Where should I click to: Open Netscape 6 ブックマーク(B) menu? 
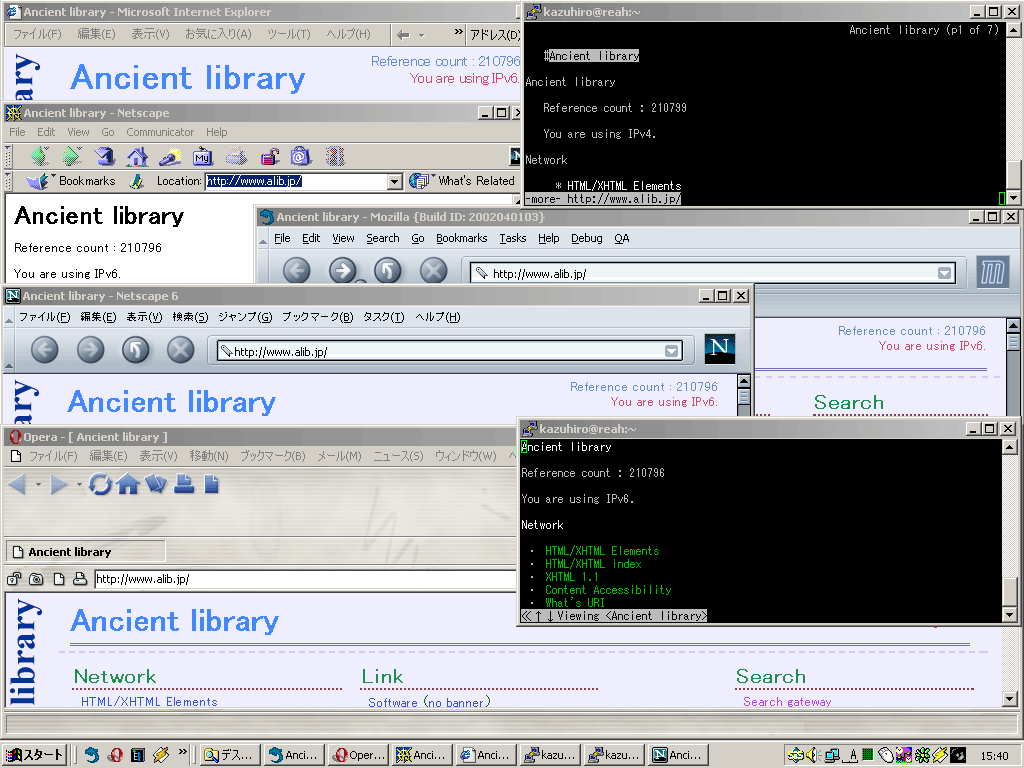317,317
